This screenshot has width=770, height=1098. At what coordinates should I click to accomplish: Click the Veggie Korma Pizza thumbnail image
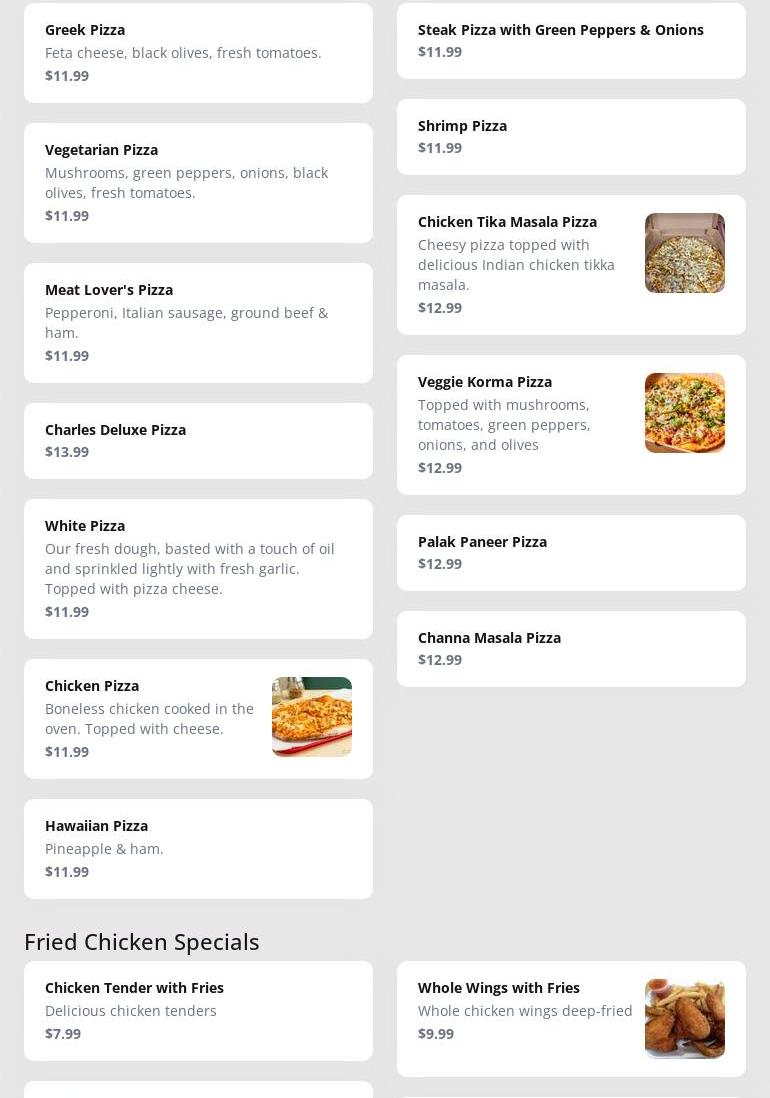pyautogui.click(x=684, y=413)
